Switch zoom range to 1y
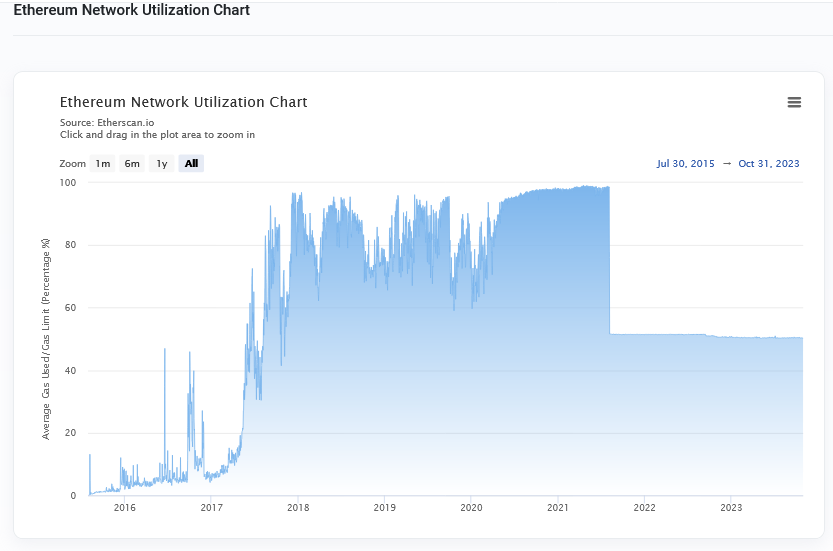Image resolution: width=833 pixels, height=551 pixels. (162, 164)
